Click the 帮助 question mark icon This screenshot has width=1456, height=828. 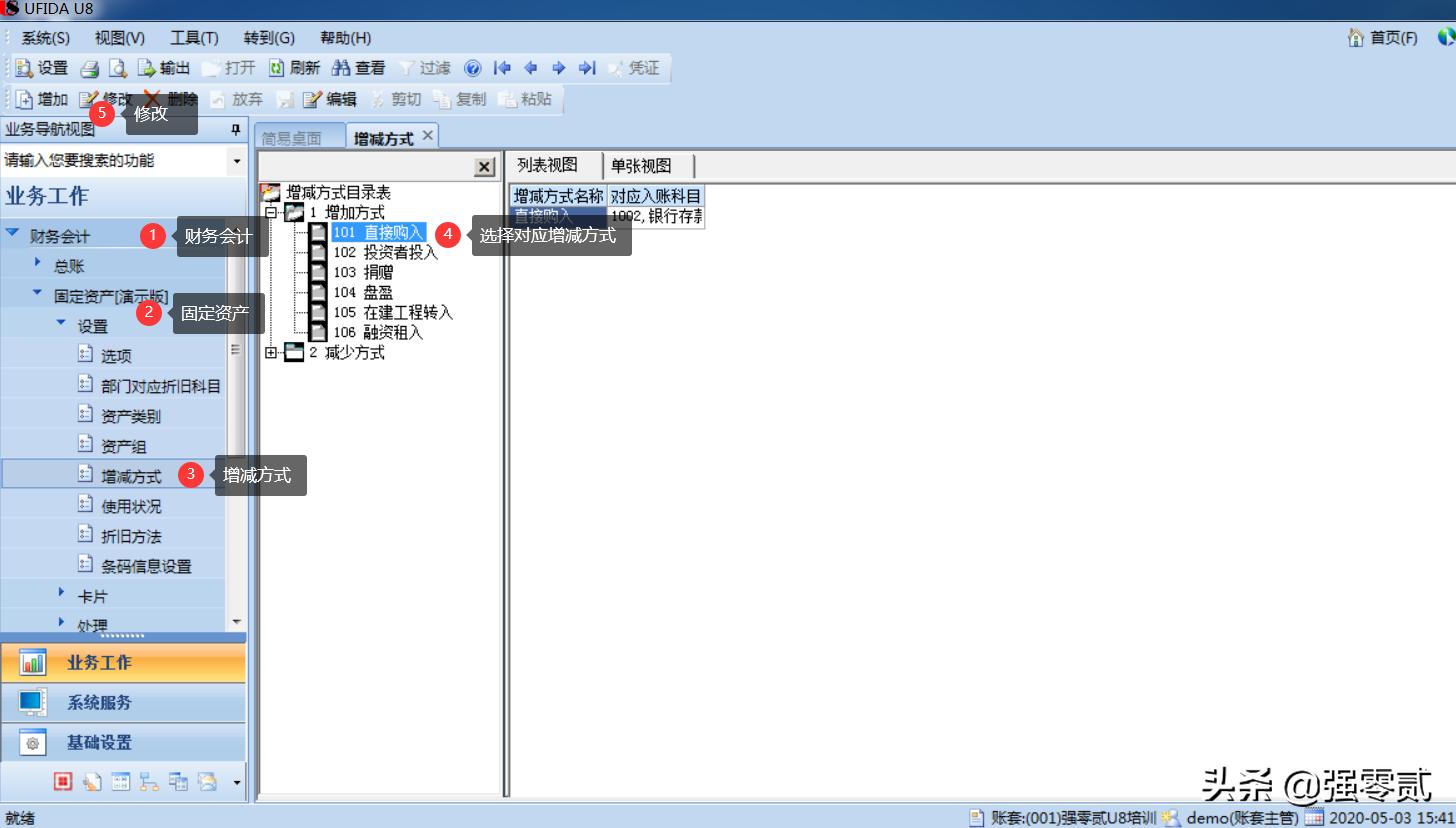click(x=472, y=67)
